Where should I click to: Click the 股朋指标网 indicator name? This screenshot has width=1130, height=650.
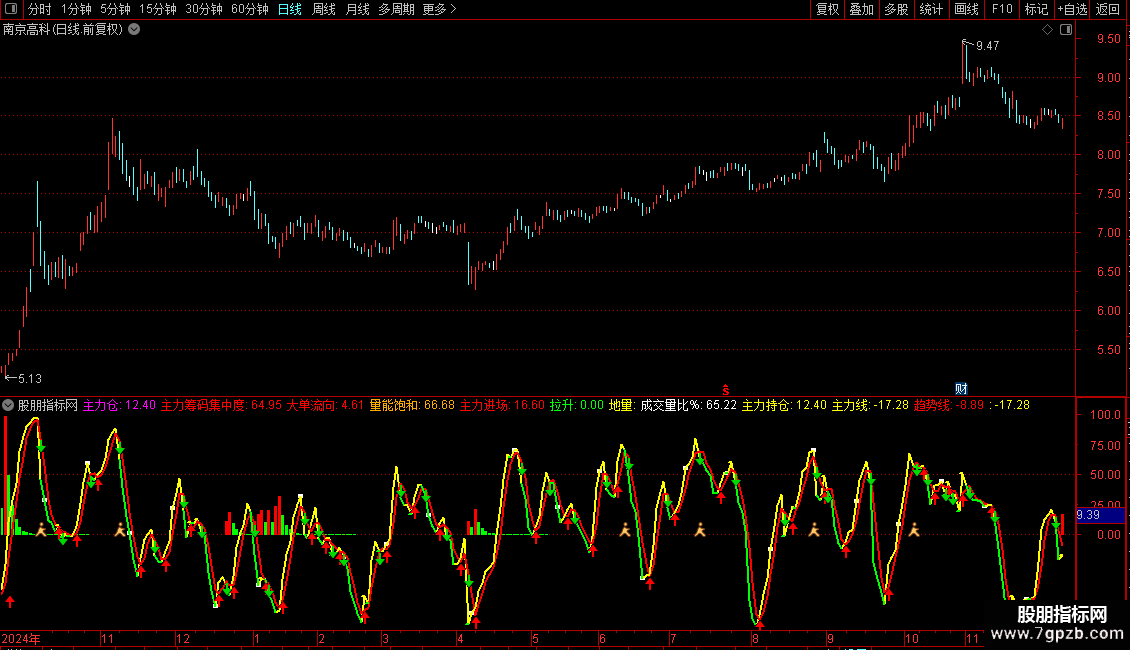click(x=48, y=406)
